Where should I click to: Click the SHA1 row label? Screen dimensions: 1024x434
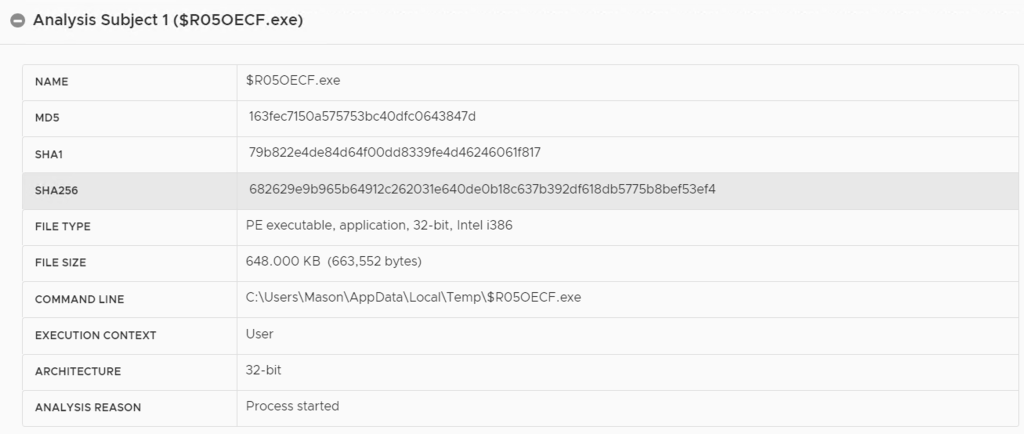[x=50, y=154]
